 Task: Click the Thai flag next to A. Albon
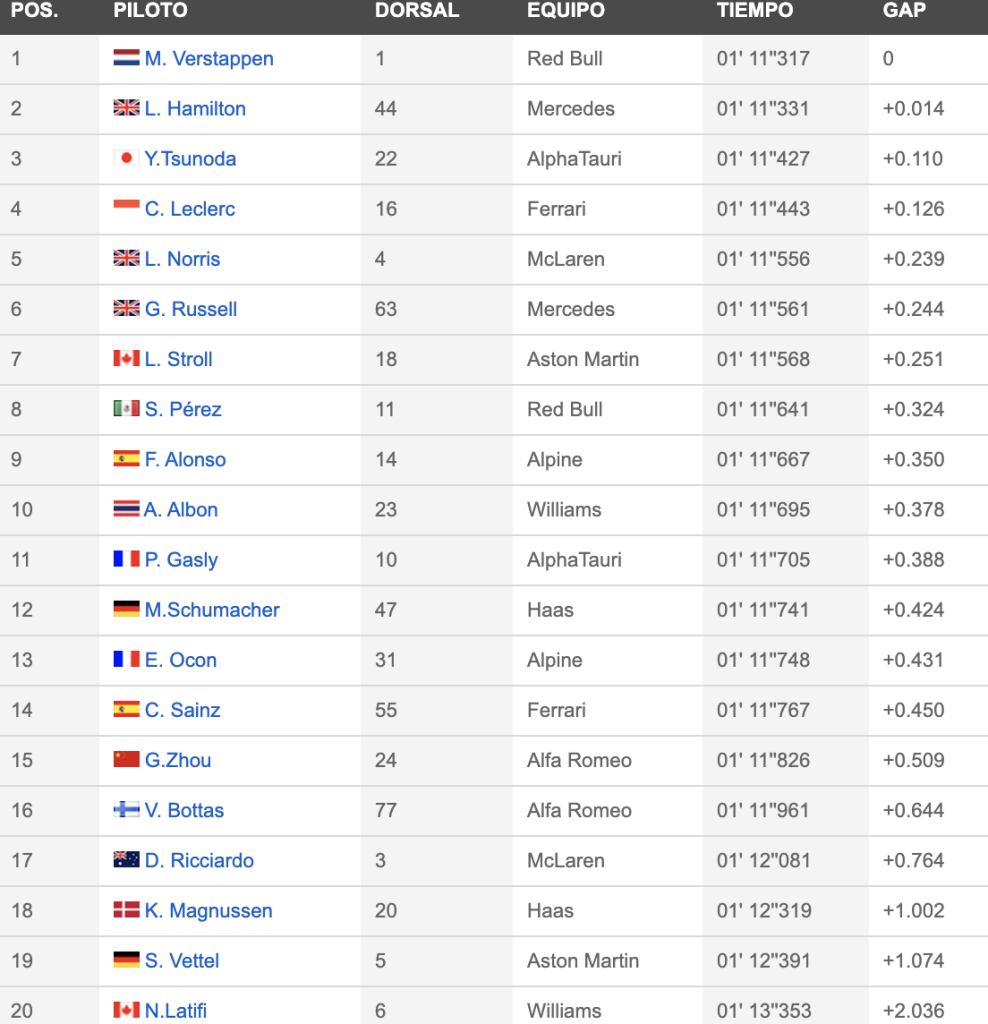(x=126, y=509)
